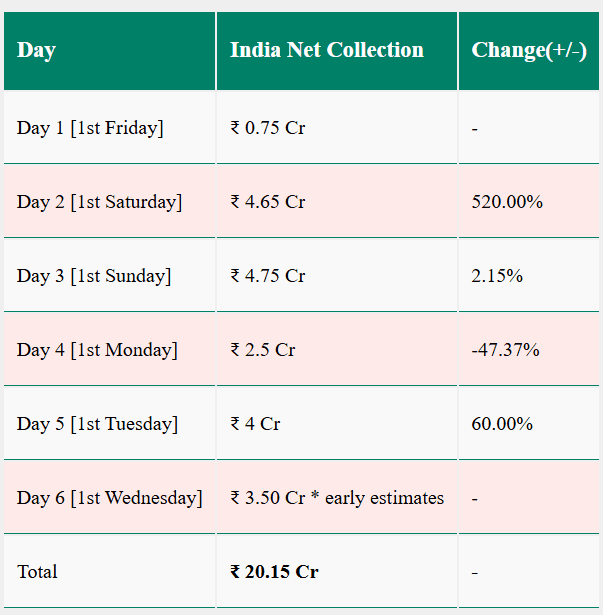
Task: Click the ₹ 4.65 Cr collection value
Action: click(x=268, y=202)
